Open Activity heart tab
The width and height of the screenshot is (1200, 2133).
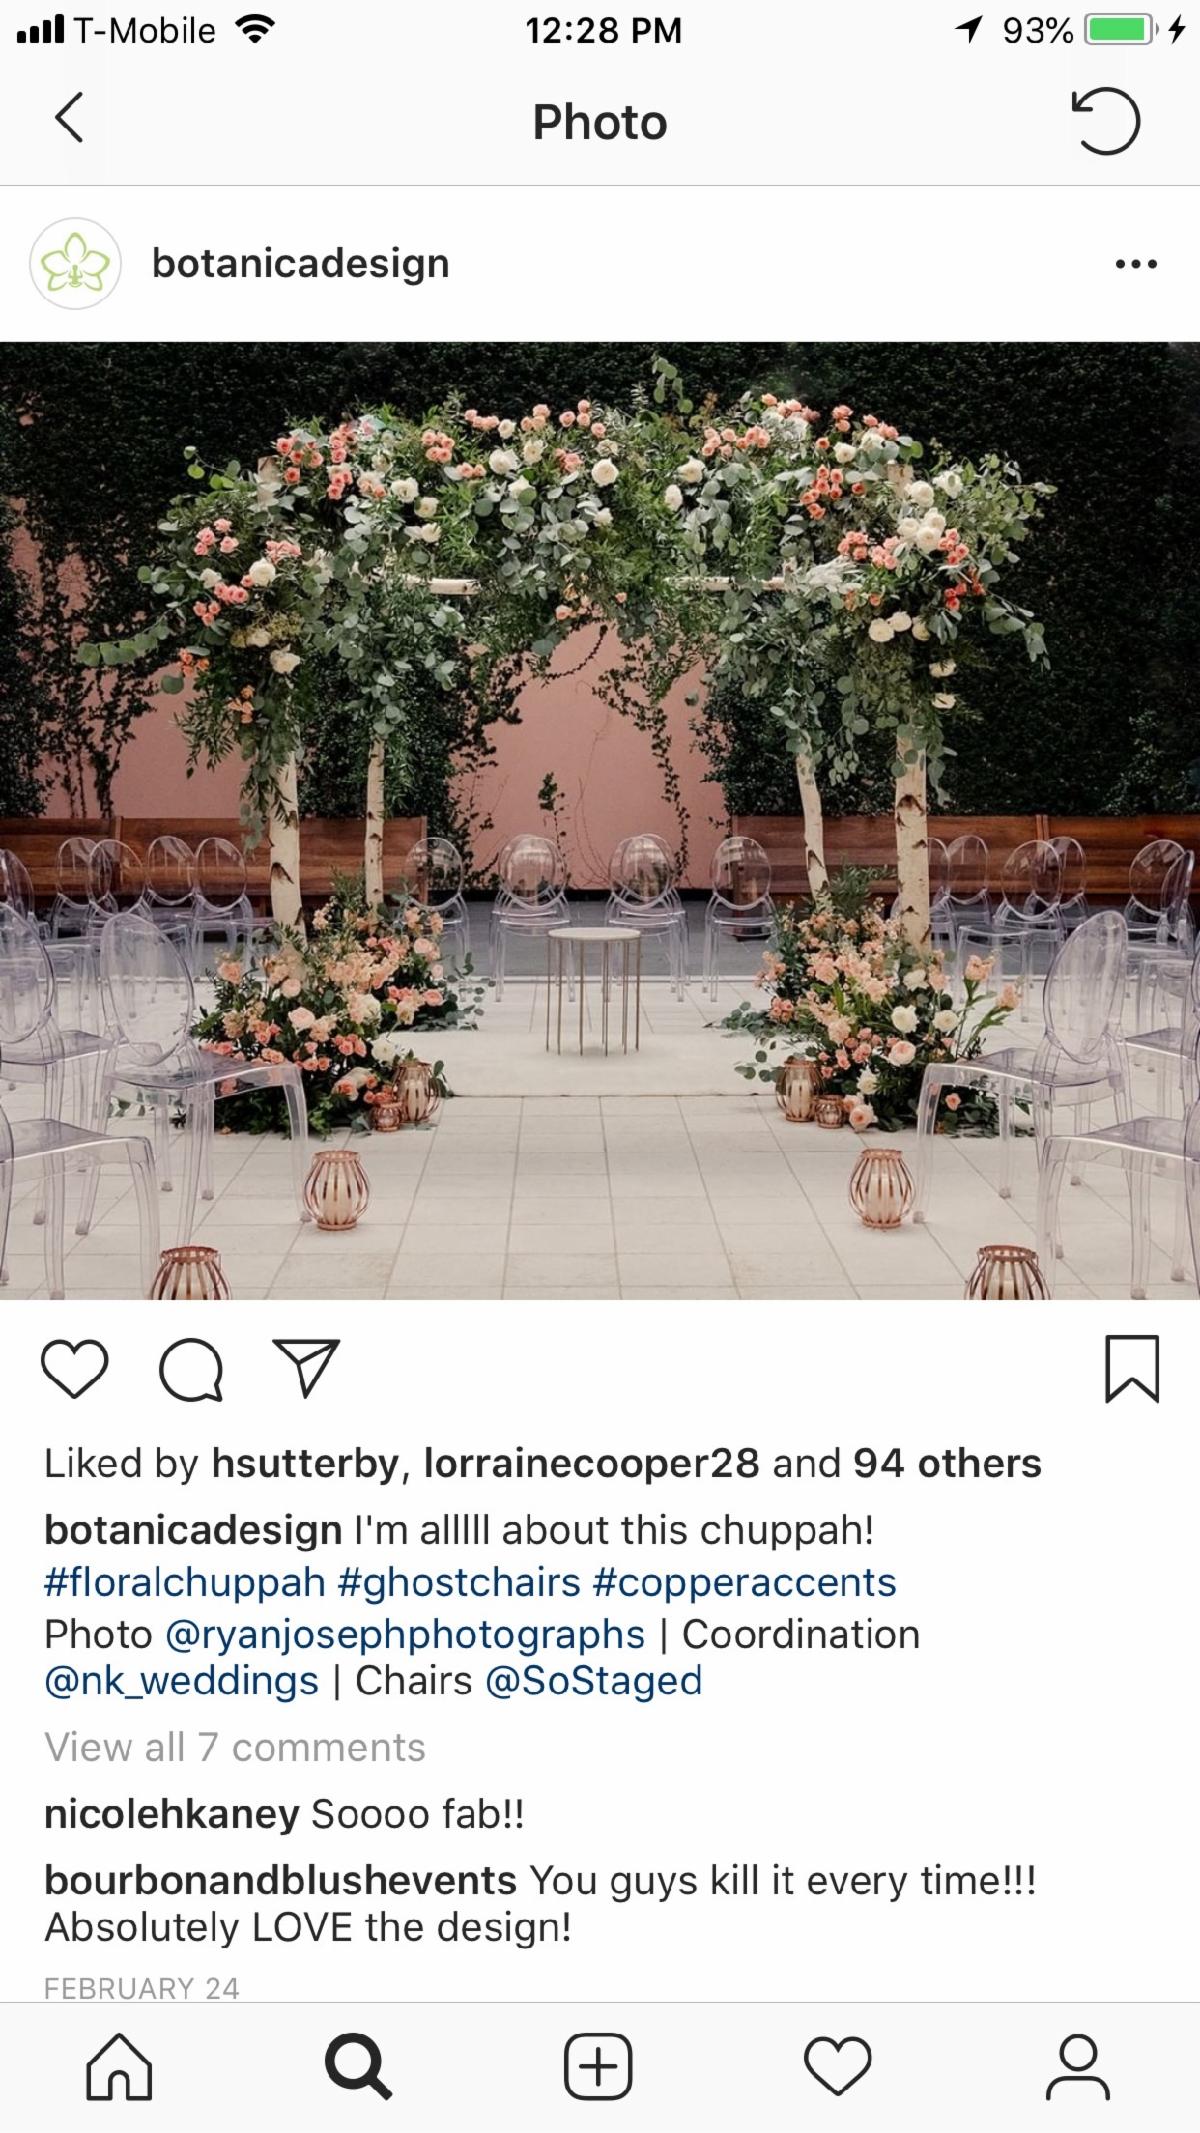tap(838, 2066)
